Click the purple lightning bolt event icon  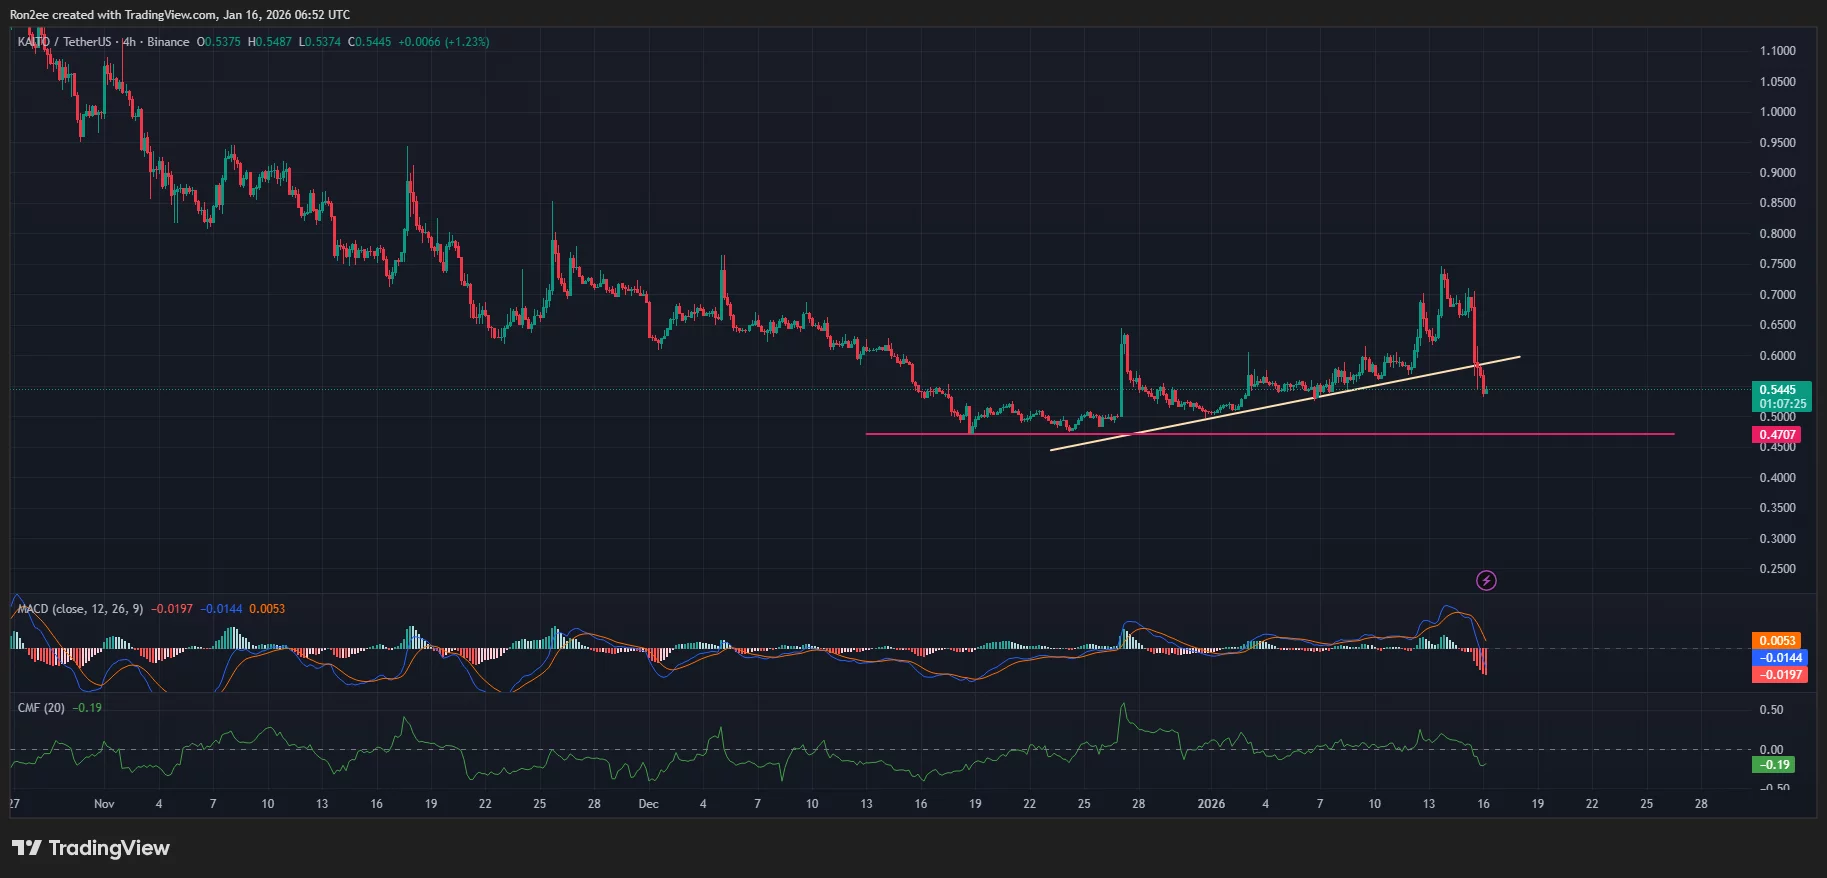(x=1486, y=580)
